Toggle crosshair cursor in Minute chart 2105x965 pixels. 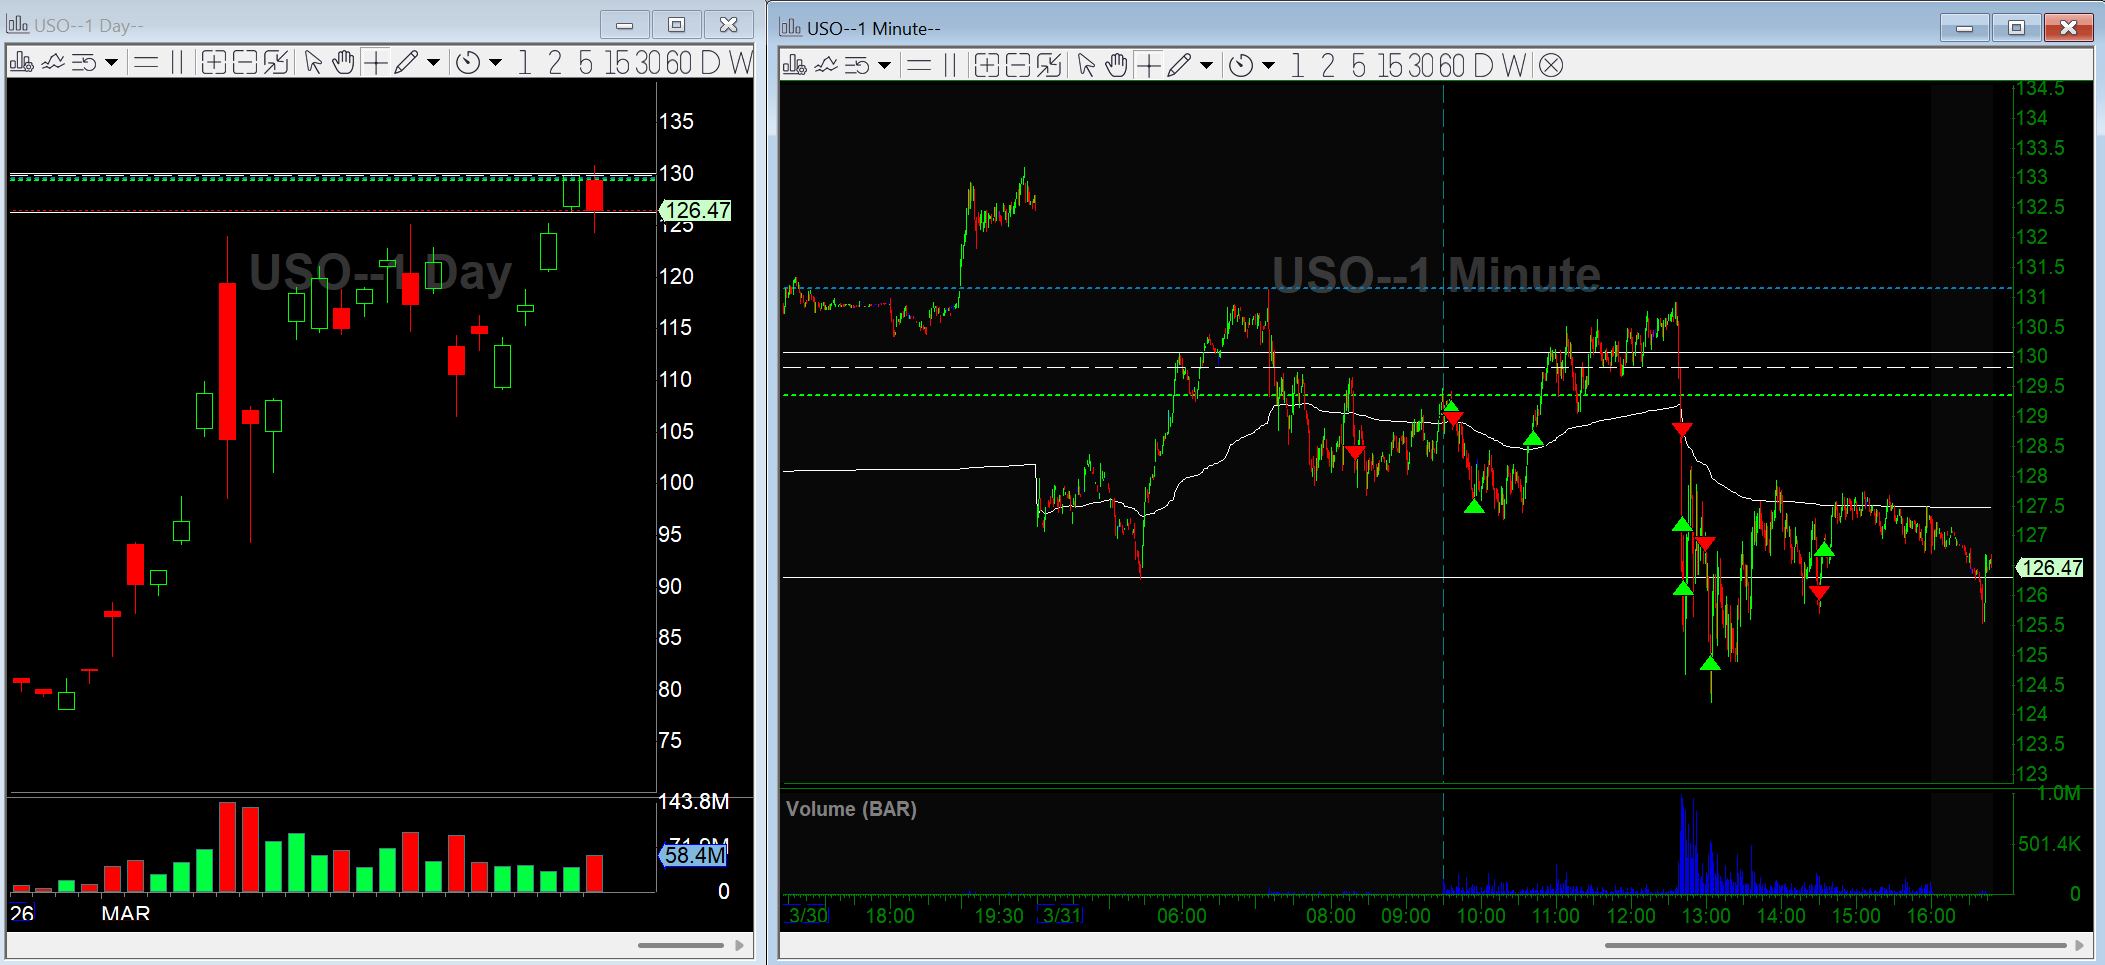click(1148, 65)
